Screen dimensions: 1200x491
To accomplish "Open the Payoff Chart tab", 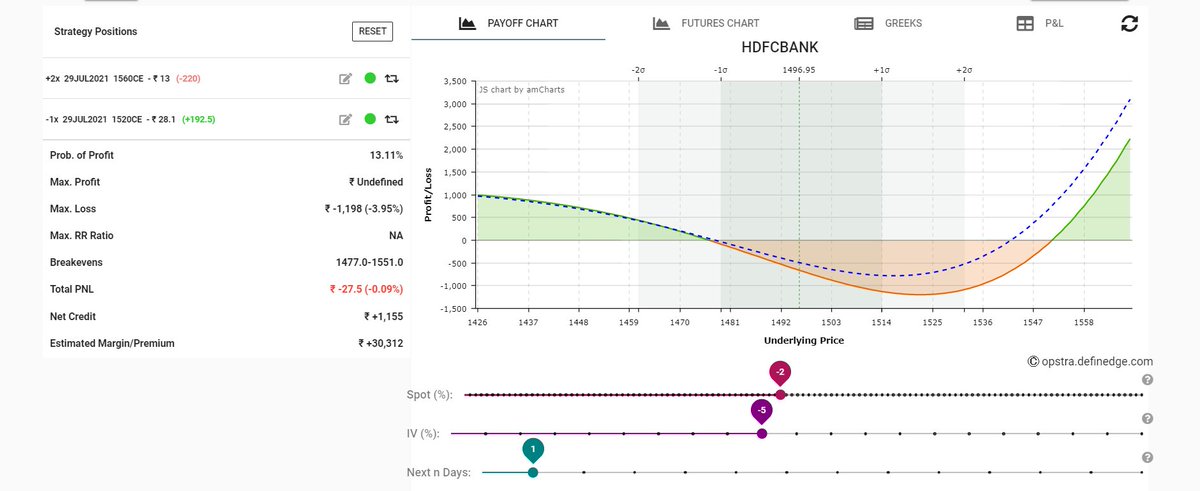I will tap(509, 23).
